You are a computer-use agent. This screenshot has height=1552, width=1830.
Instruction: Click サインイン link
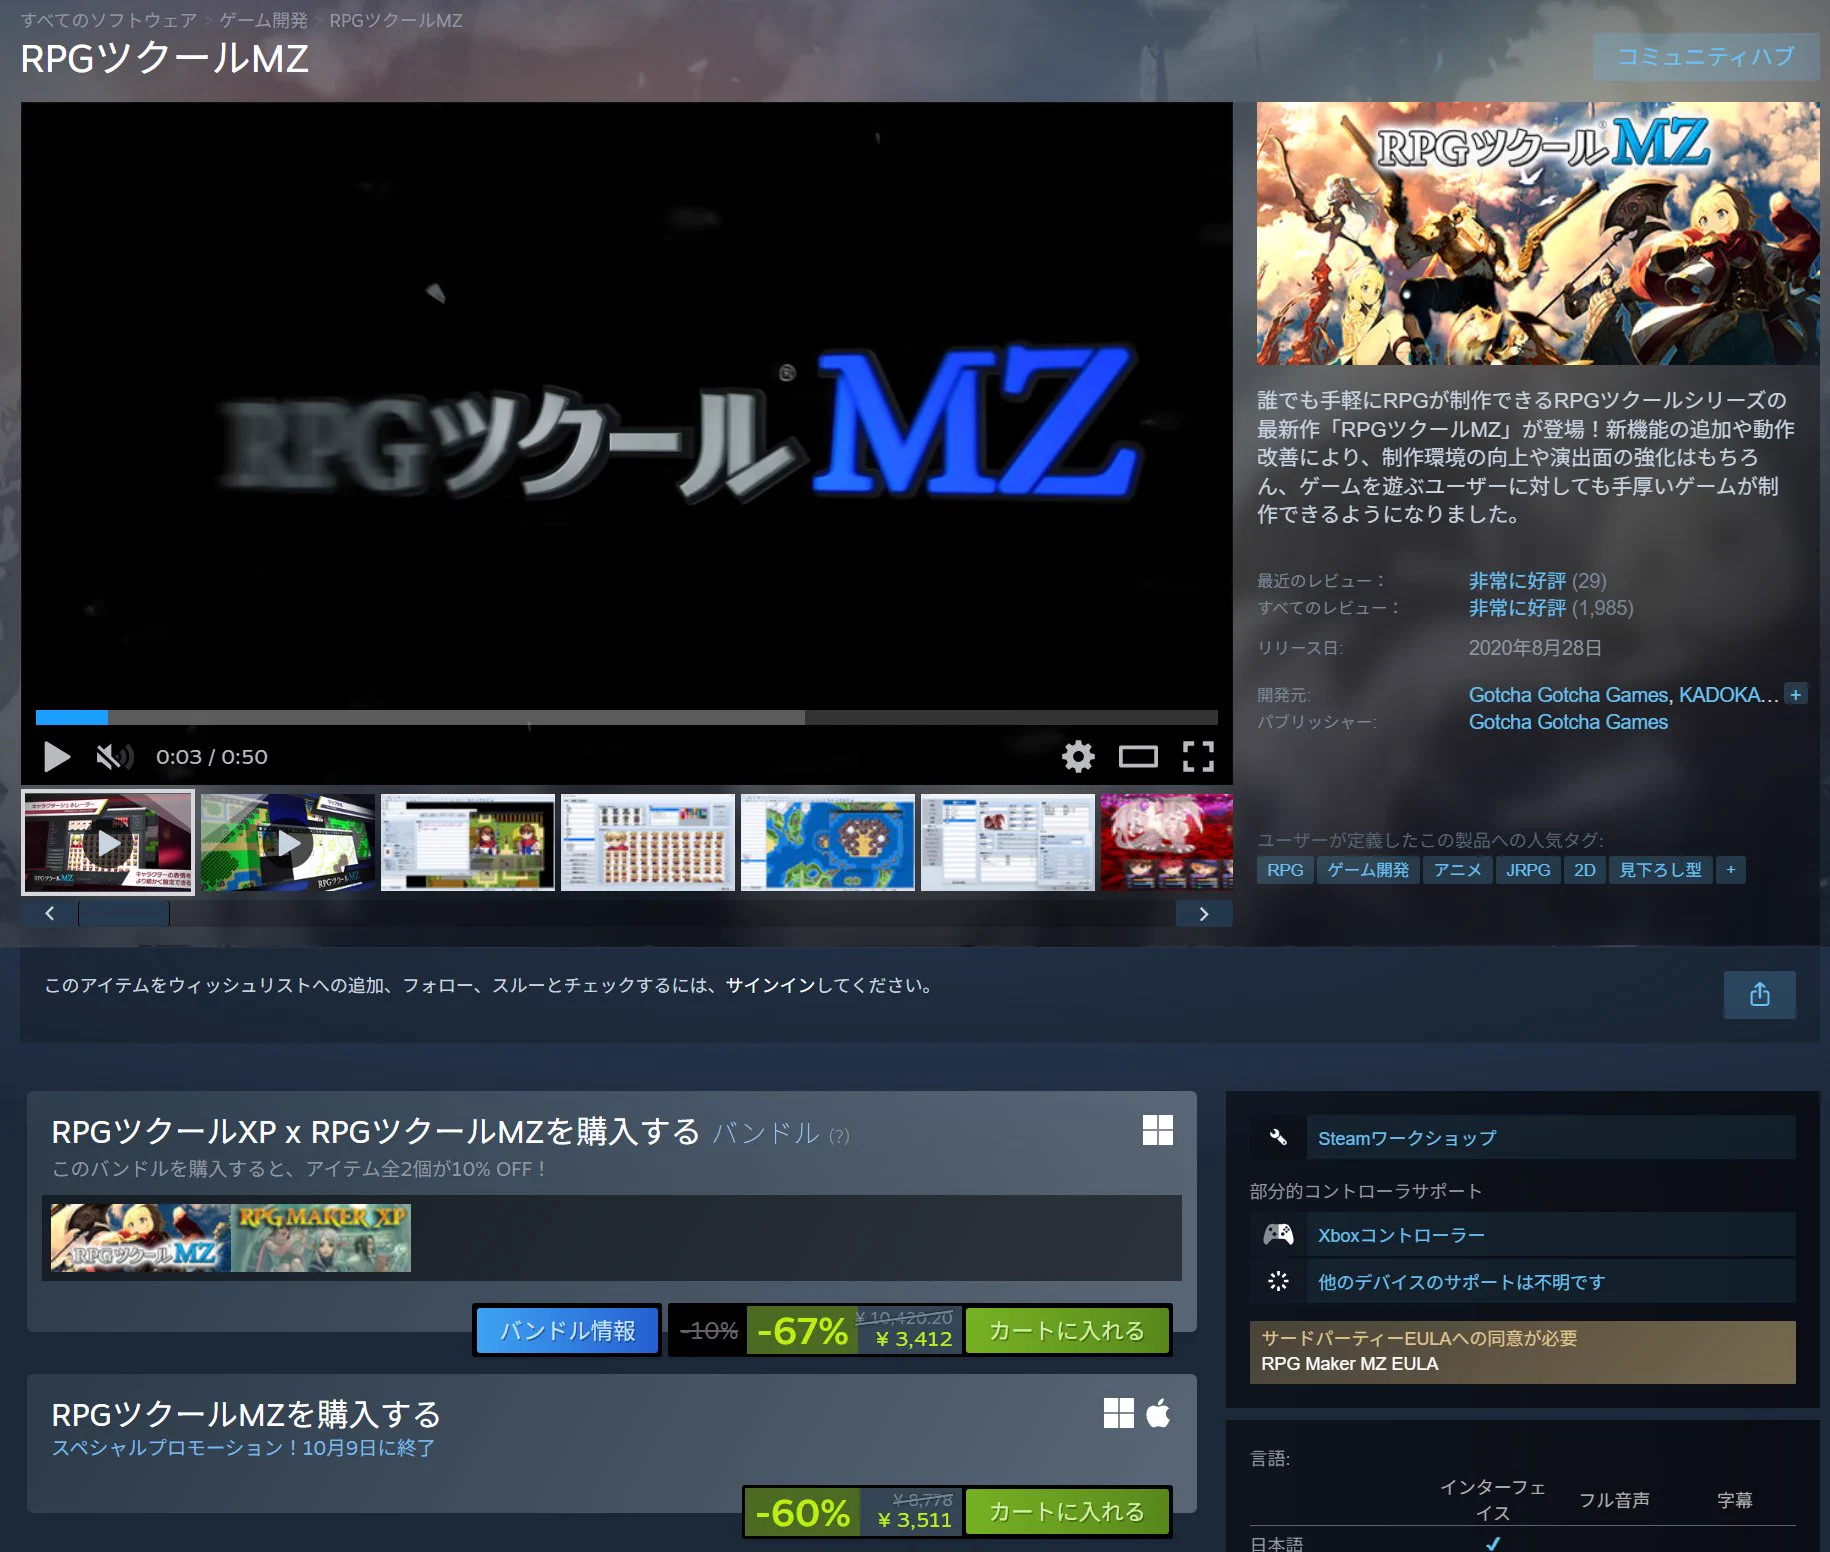pyautogui.click(x=770, y=985)
